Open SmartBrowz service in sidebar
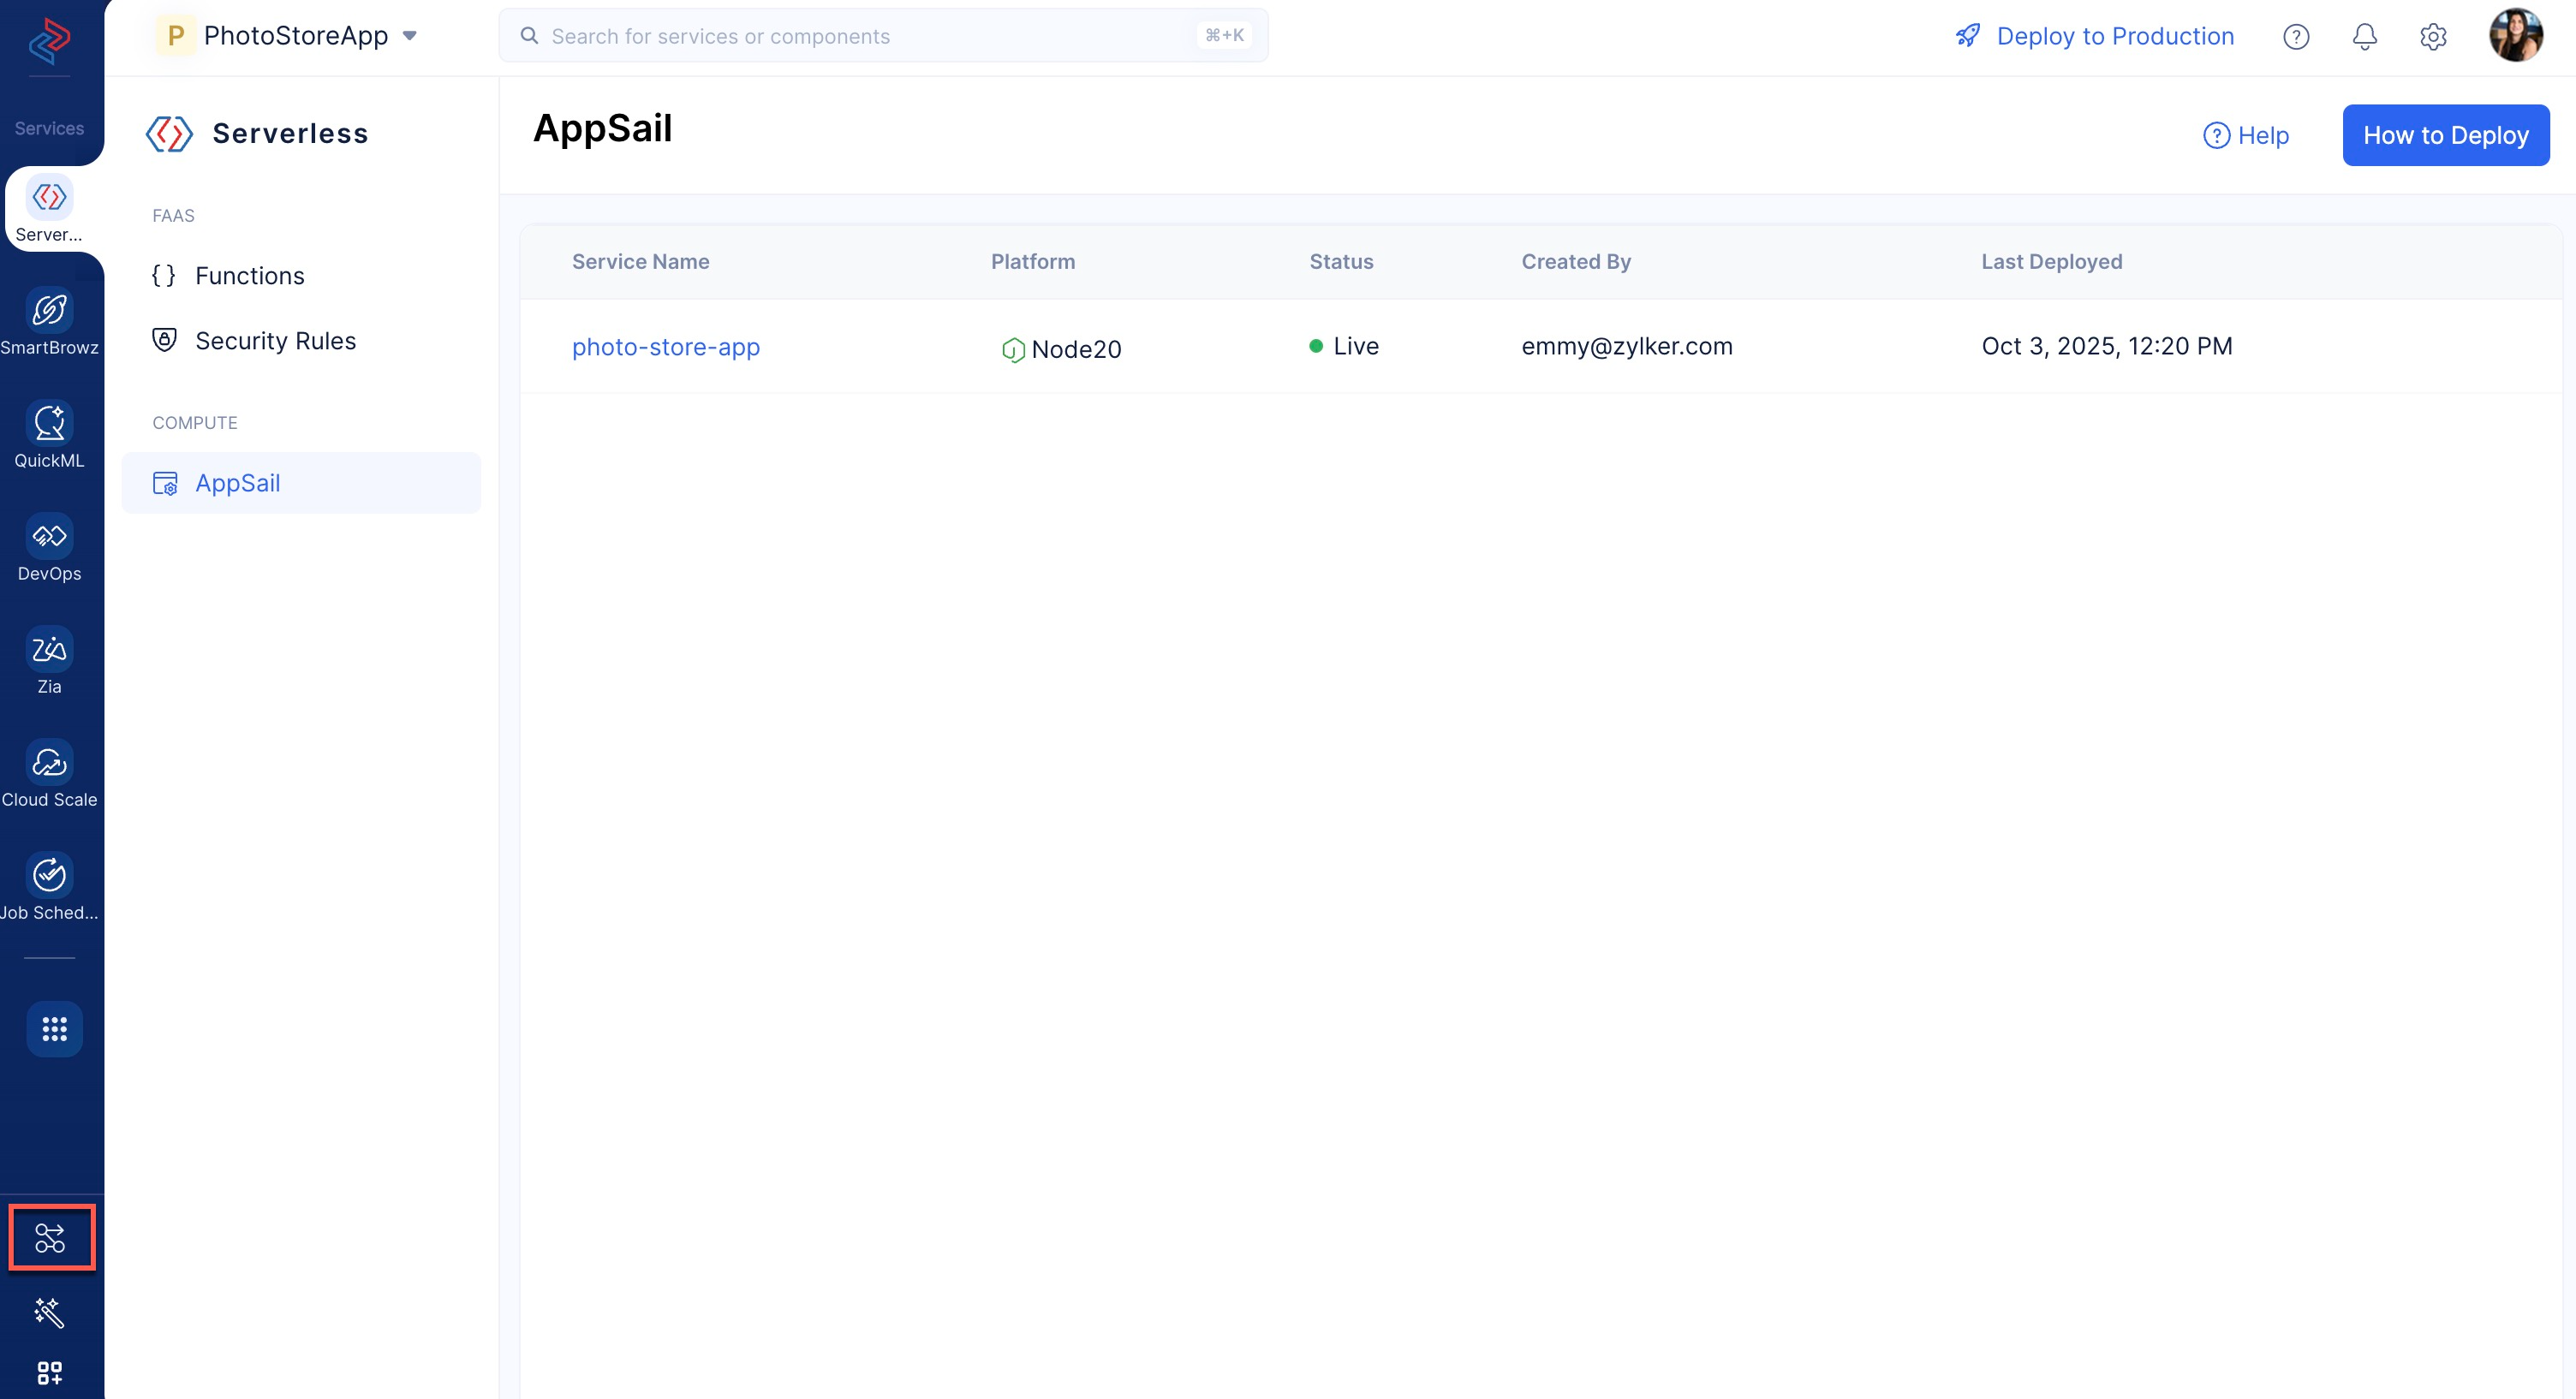The height and width of the screenshot is (1399, 2576). 49,311
